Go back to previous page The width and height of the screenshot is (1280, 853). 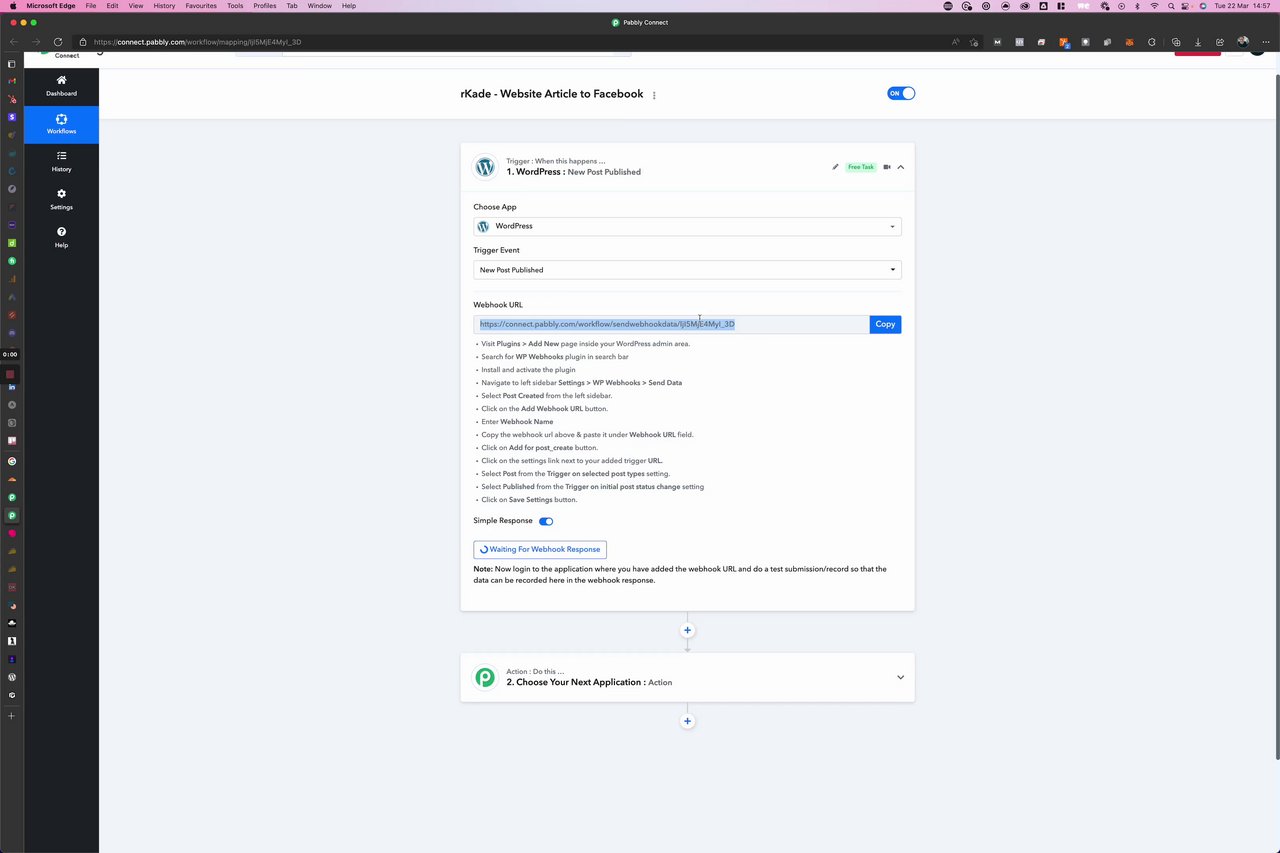[13, 42]
